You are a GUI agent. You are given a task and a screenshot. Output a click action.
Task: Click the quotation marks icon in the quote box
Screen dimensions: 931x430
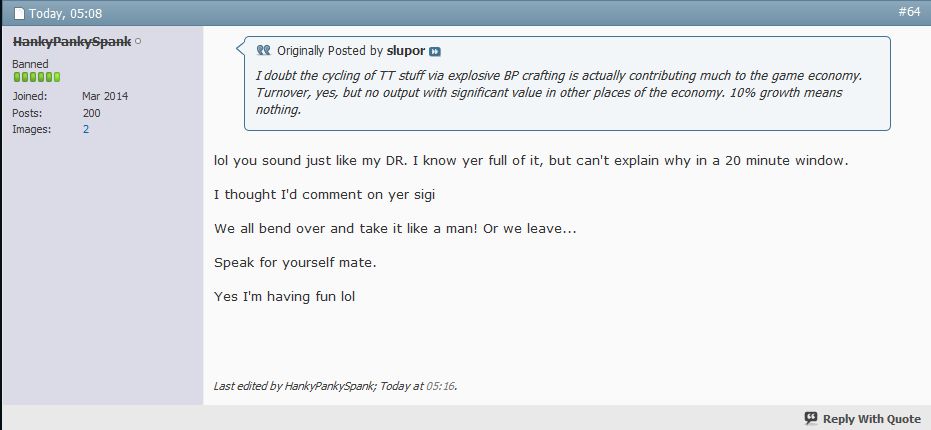click(x=264, y=50)
